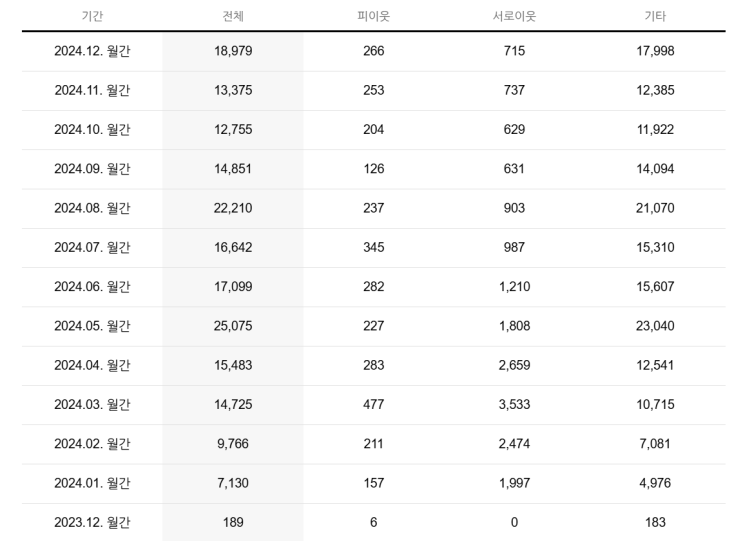Image resolution: width=743 pixels, height=541 pixels.
Task: Select the total value 7,130
Action: coord(233,483)
